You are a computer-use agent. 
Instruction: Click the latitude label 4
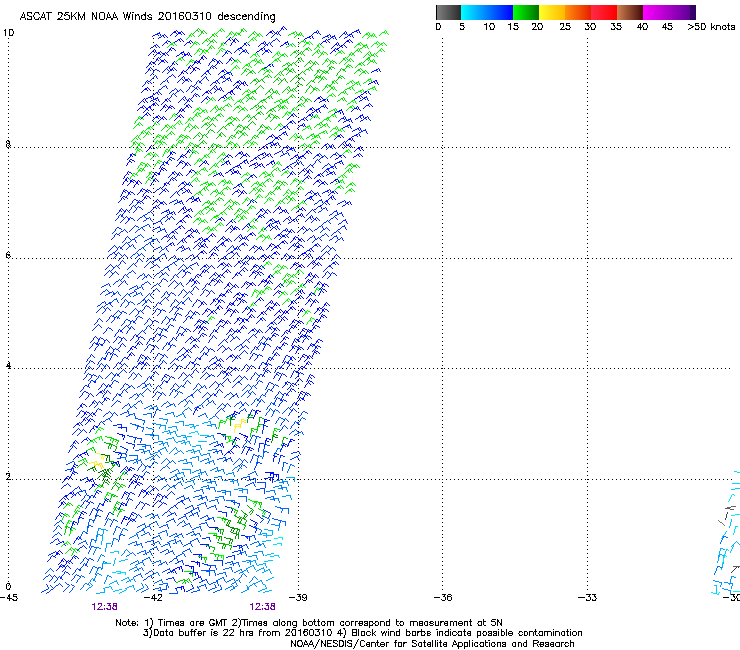point(8,366)
